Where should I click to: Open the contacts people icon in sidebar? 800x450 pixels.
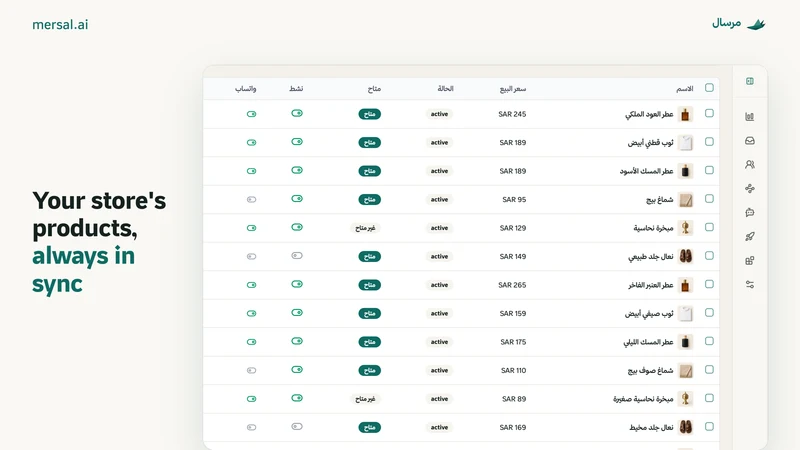[x=749, y=165]
